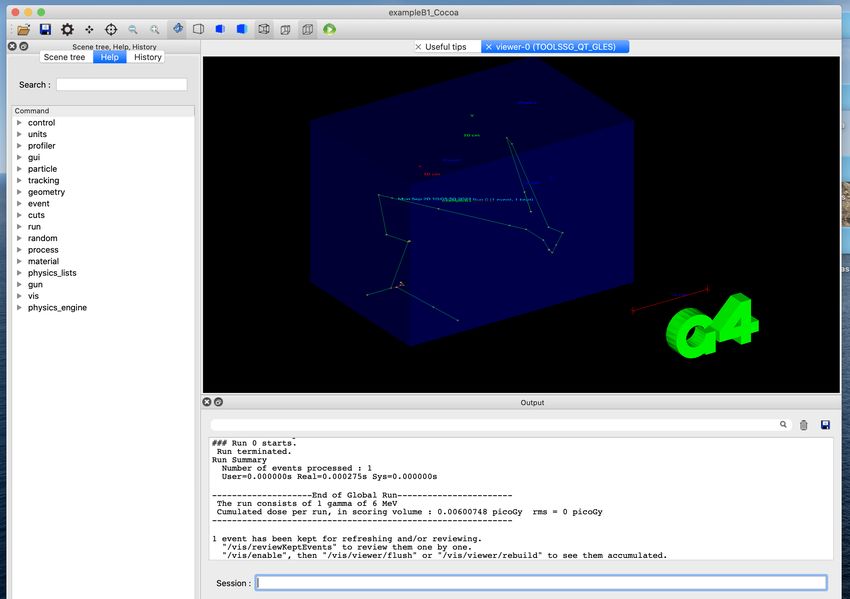This screenshot has width=850, height=599.
Task: Close the Scene tree dock panel
Action: (x=12, y=46)
